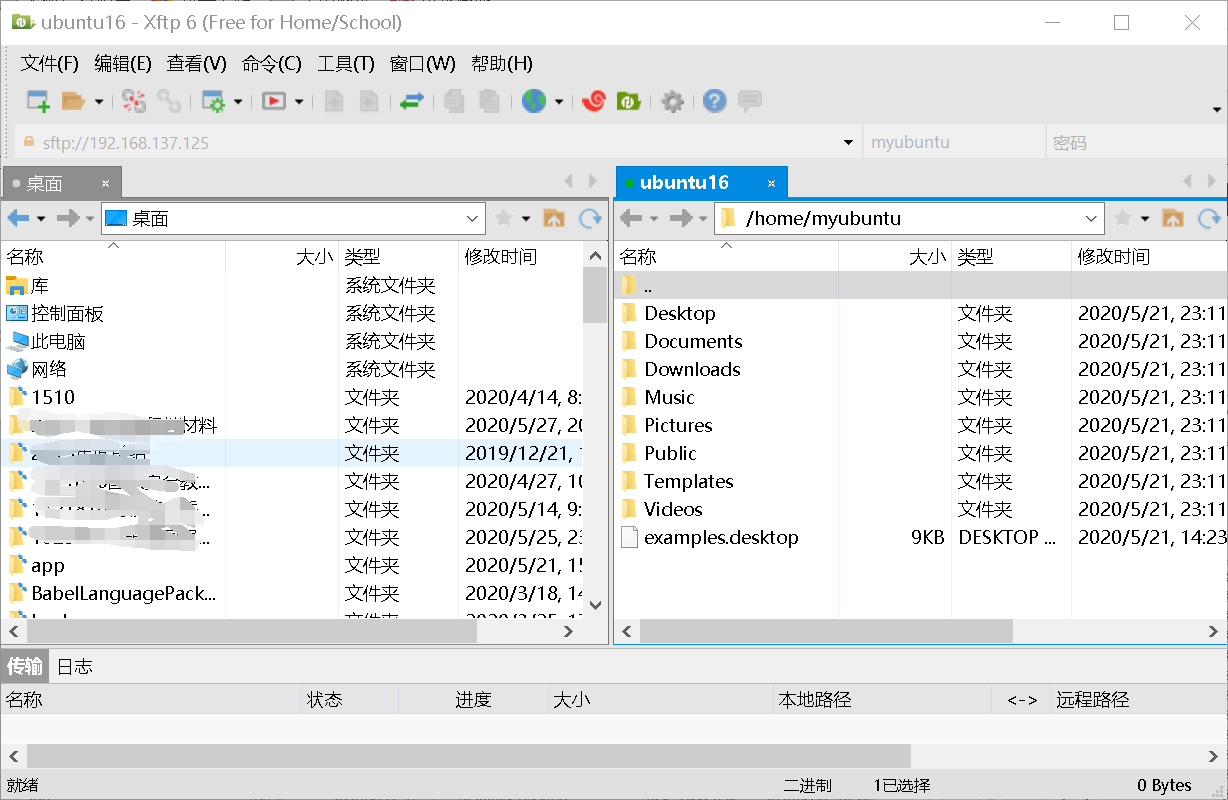Screen dimensions: 1228x800
Task: Open remote path /home/myubuntu dropdown
Action: tap(1092, 218)
